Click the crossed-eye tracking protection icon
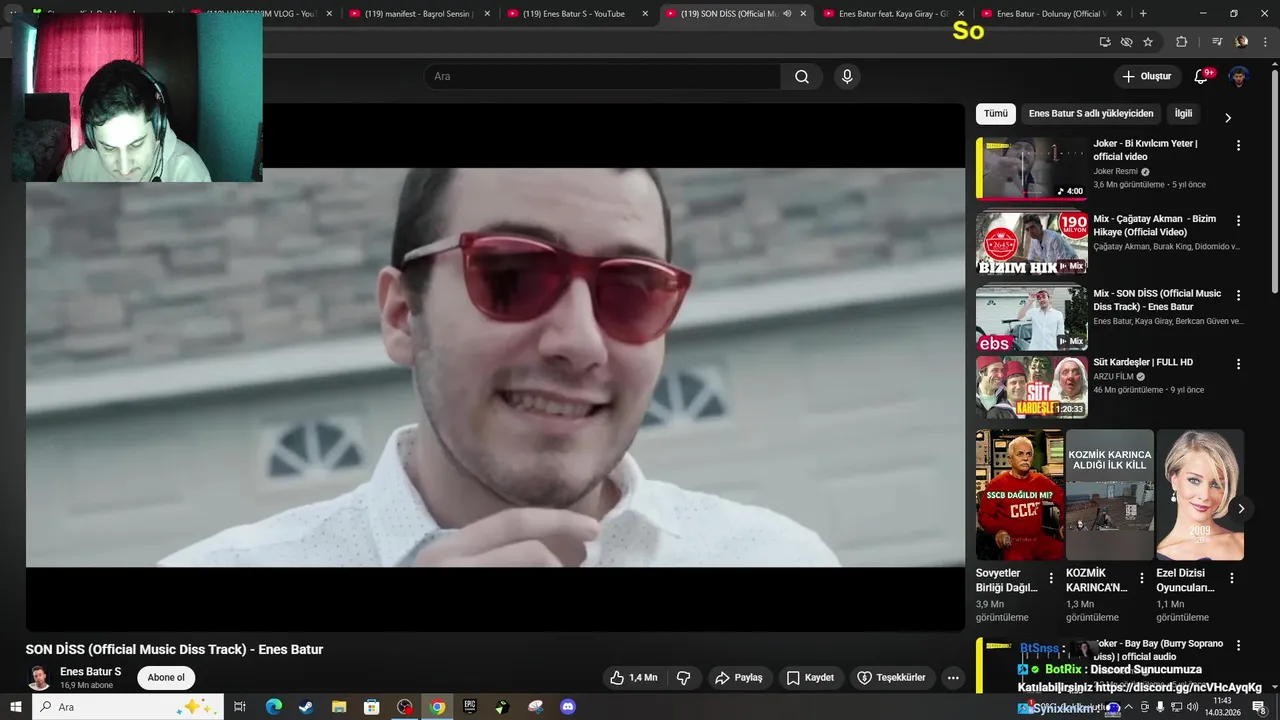The height and width of the screenshot is (720, 1280). pos(1127,42)
